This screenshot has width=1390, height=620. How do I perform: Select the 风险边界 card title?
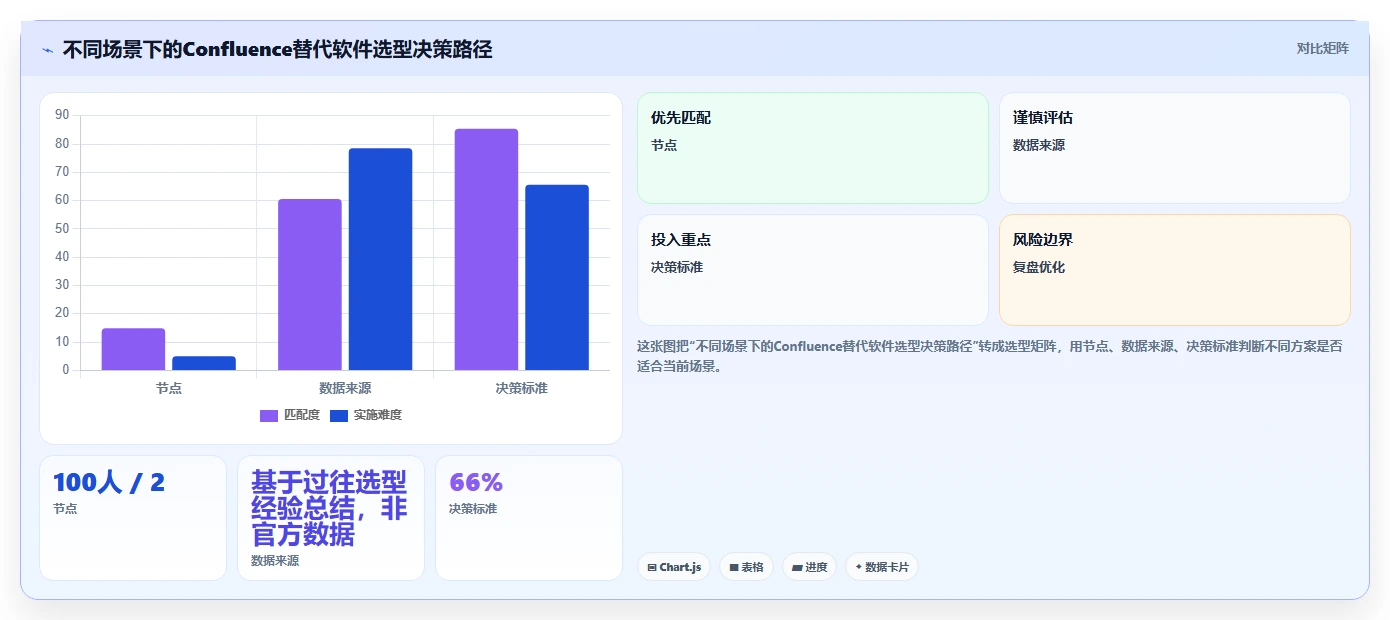(x=1043, y=240)
